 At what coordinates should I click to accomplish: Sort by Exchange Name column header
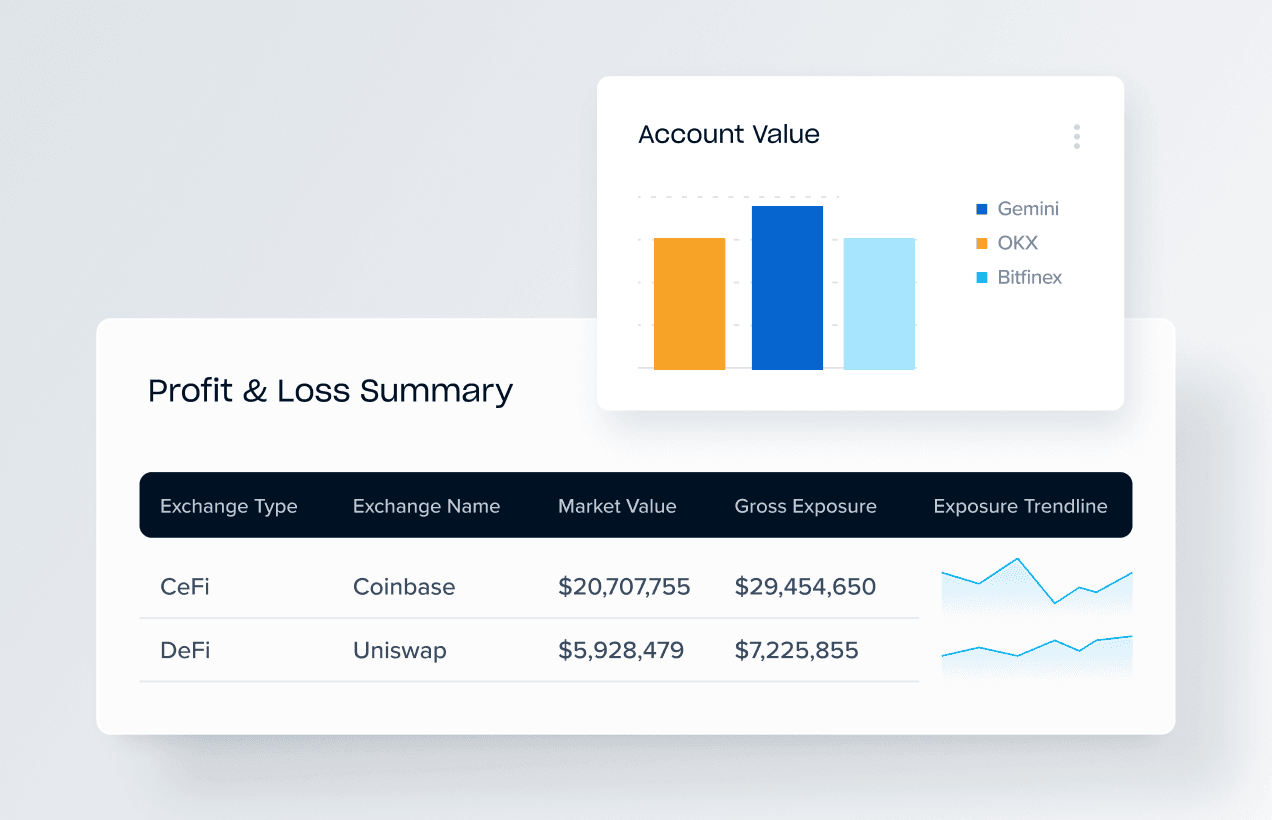(426, 506)
